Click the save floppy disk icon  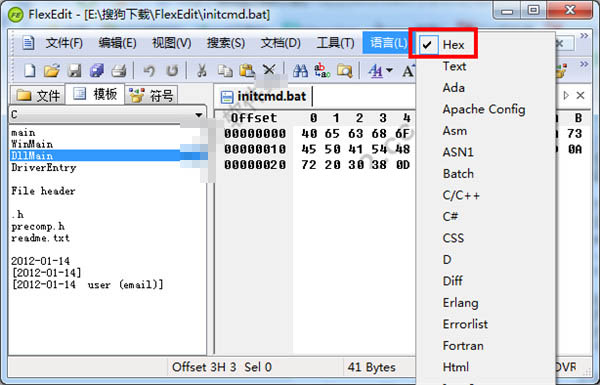(75, 71)
